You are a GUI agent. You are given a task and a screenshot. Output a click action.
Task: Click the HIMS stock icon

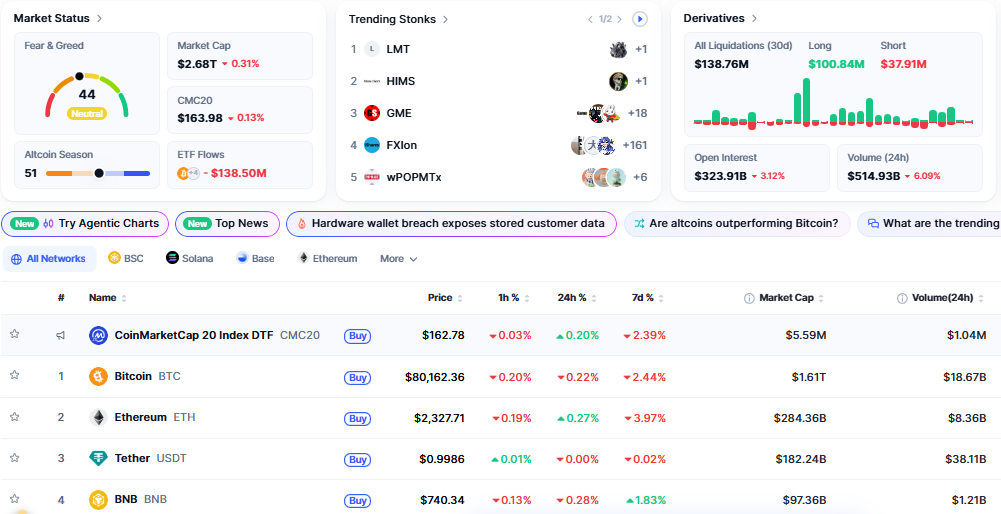(x=372, y=81)
